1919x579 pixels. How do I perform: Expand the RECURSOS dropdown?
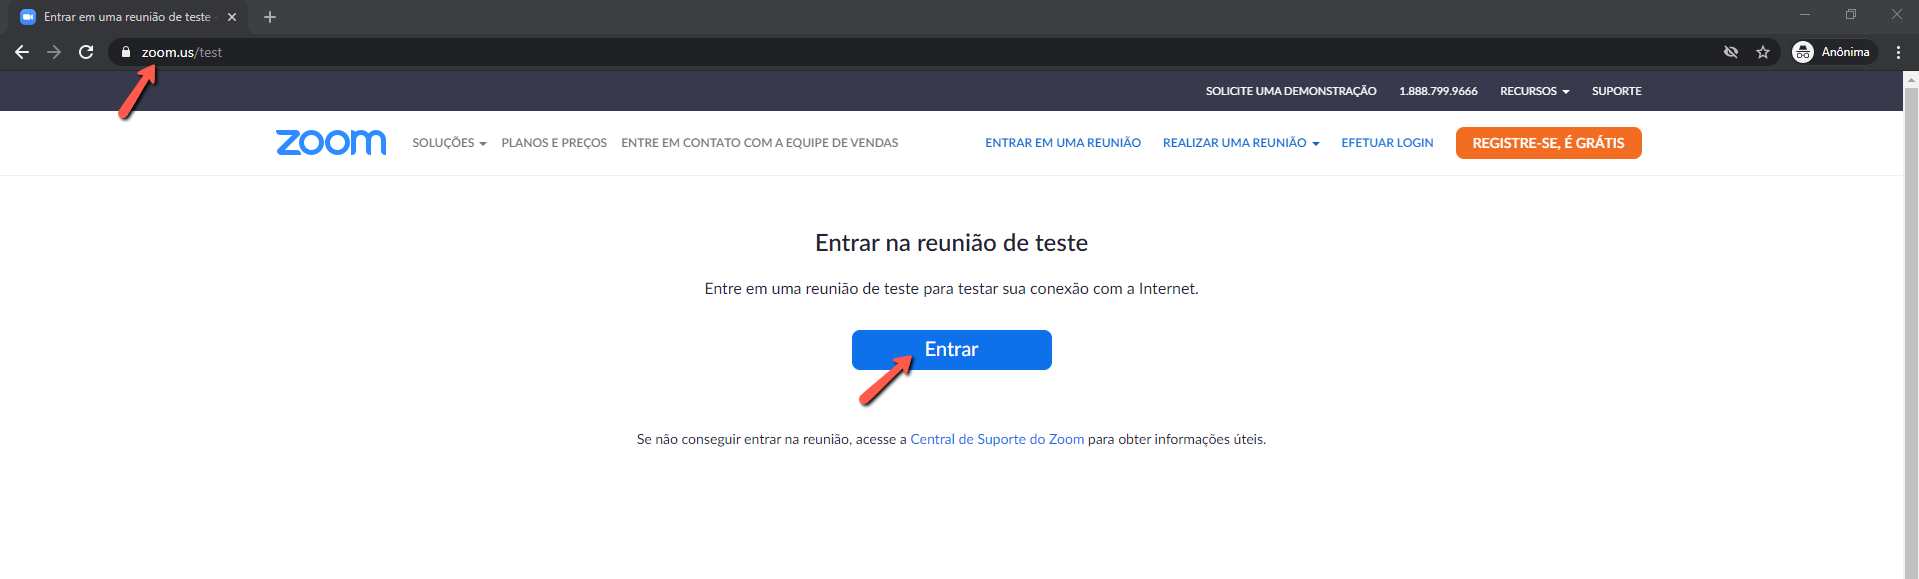1535,91
